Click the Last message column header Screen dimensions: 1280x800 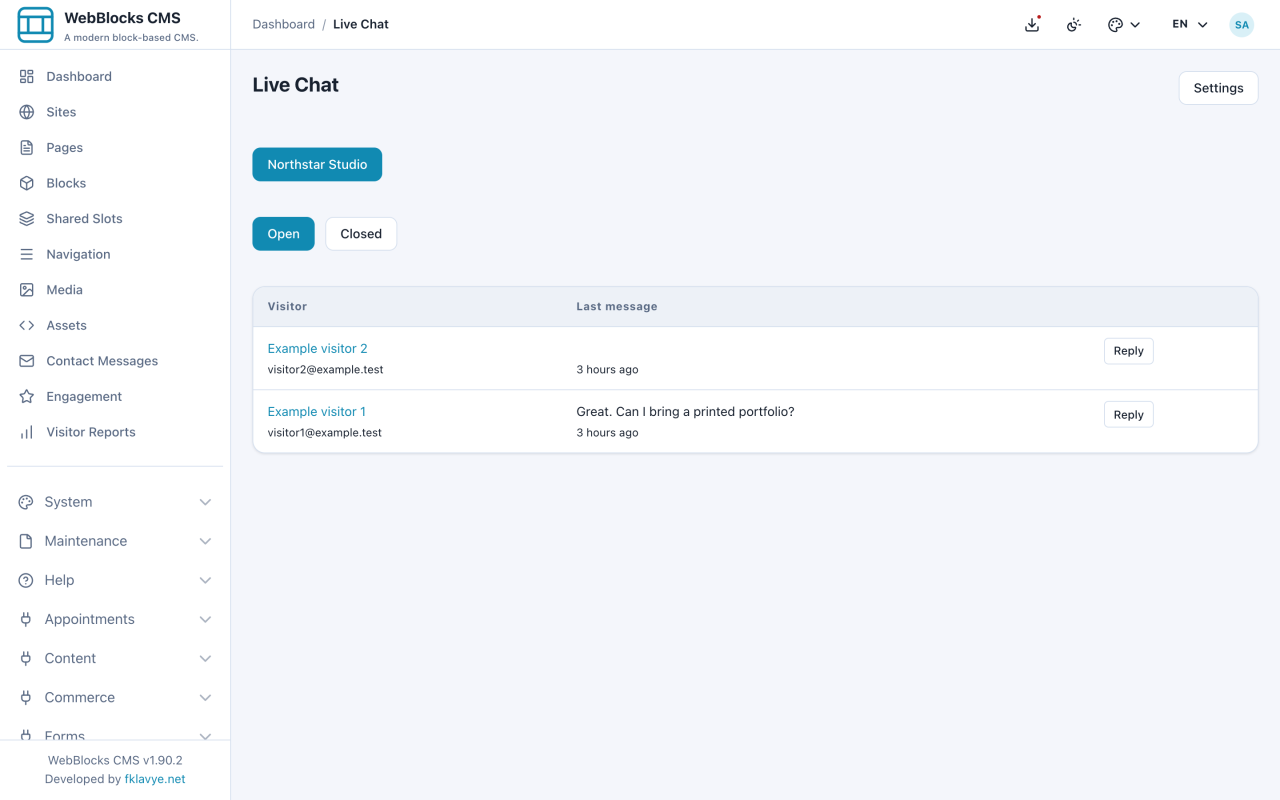[x=616, y=306]
